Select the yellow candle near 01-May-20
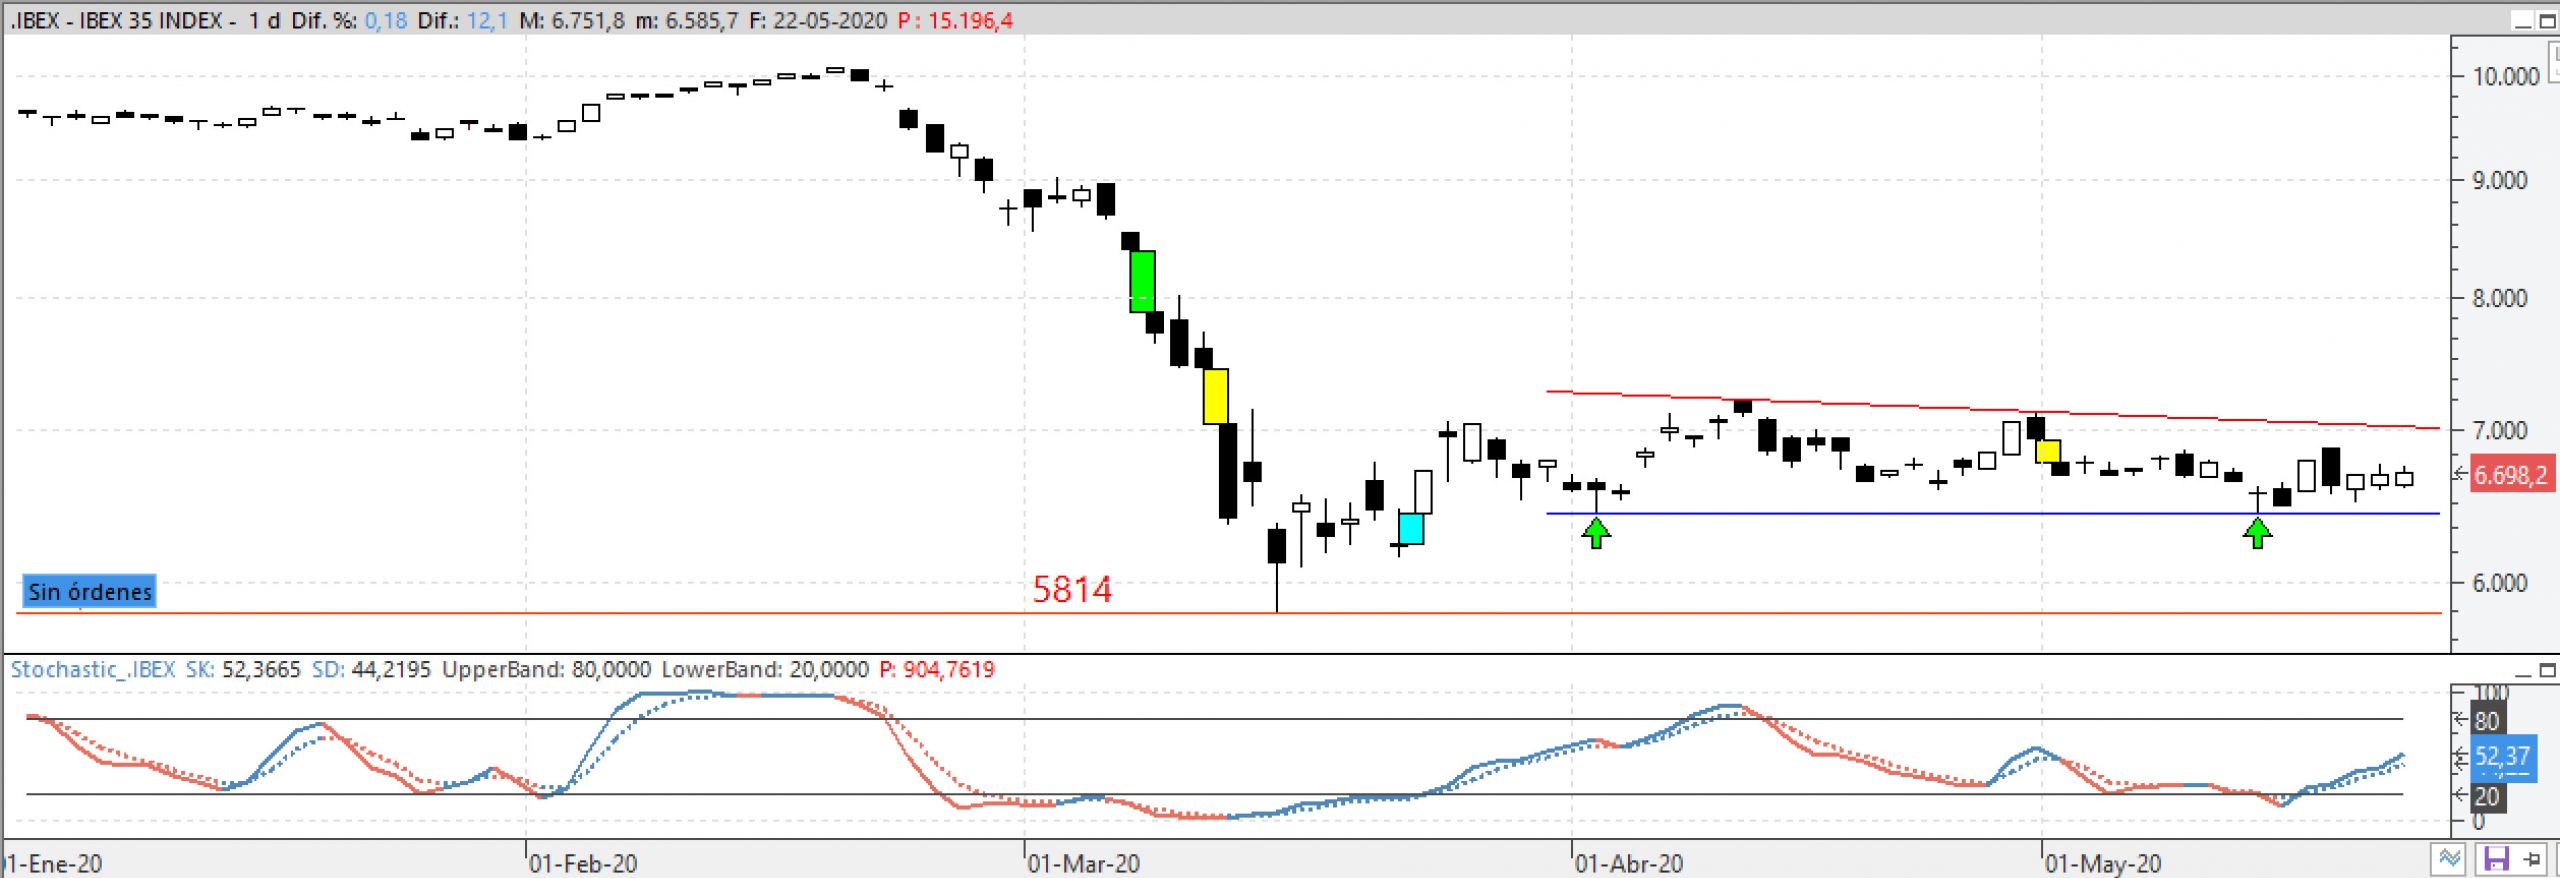The height and width of the screenshot is (878, 2560). tap(2048, 451)
